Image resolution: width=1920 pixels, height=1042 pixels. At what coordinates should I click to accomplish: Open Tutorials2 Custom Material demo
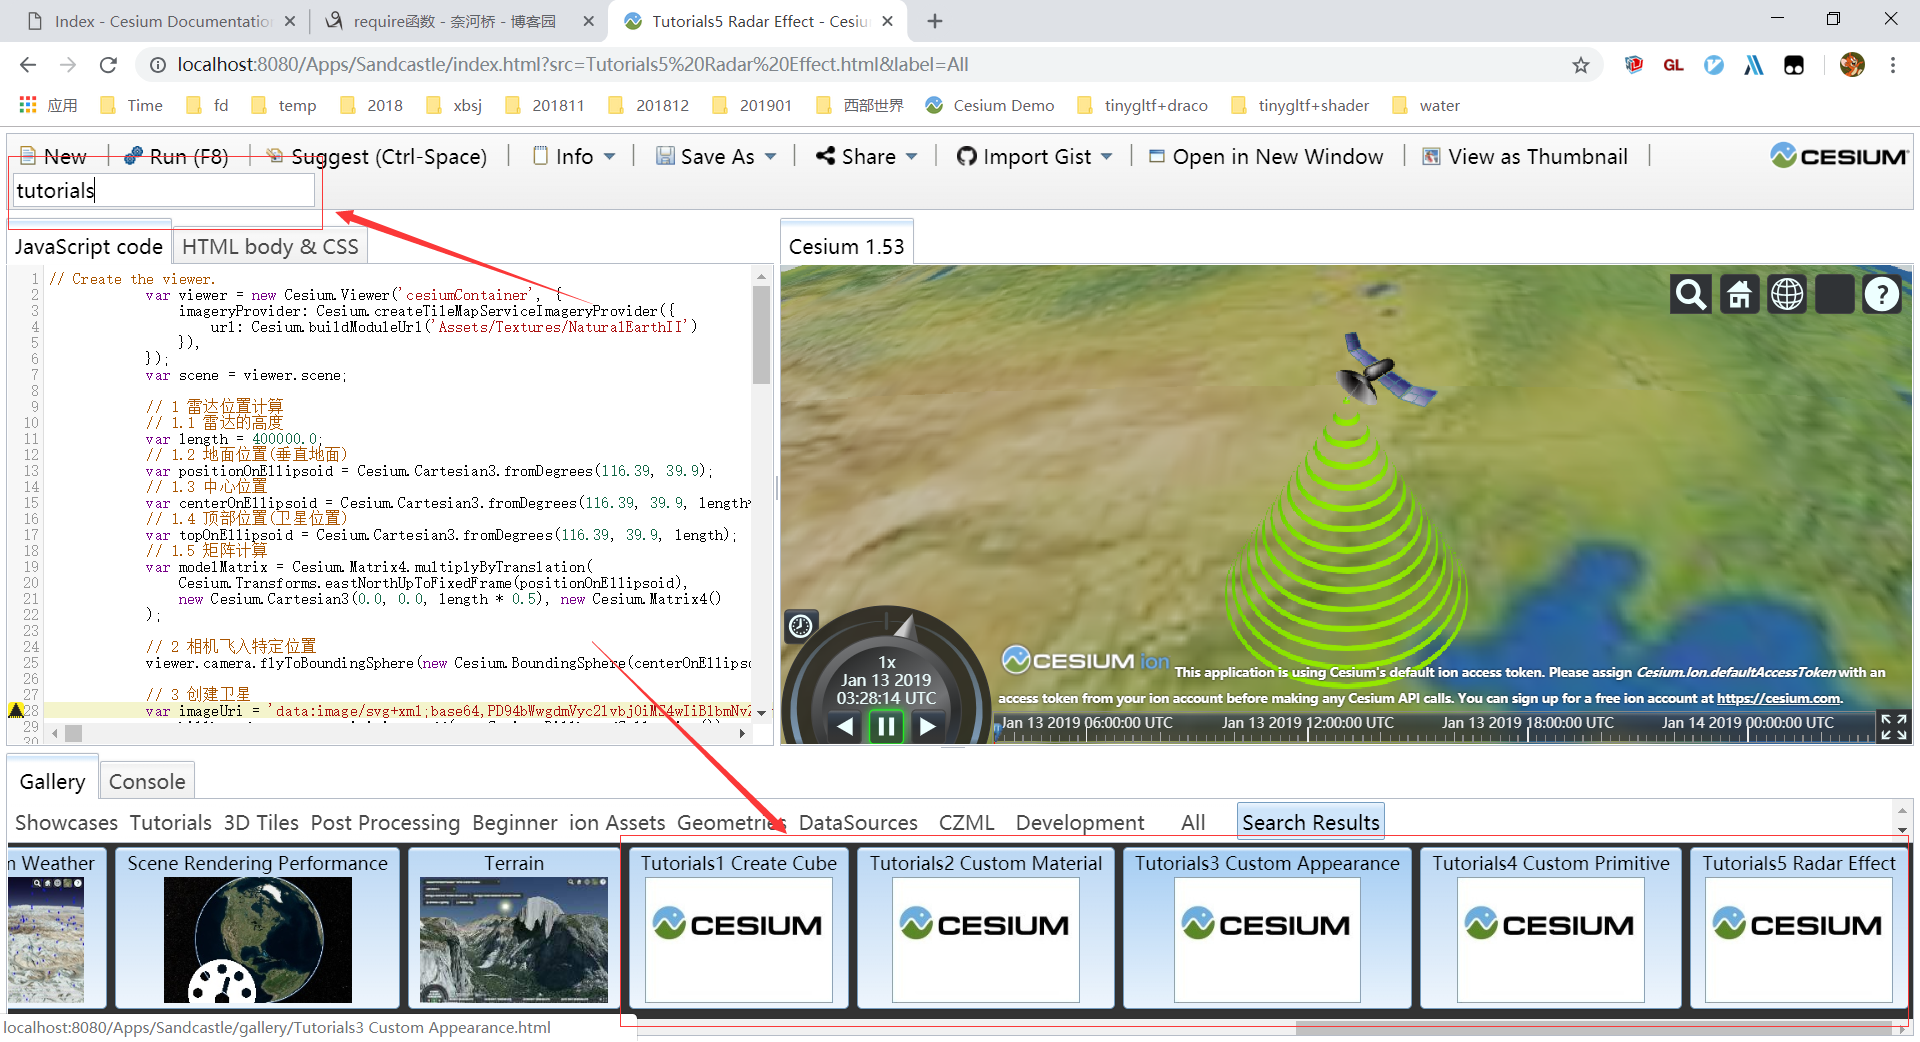coord(986,927)
